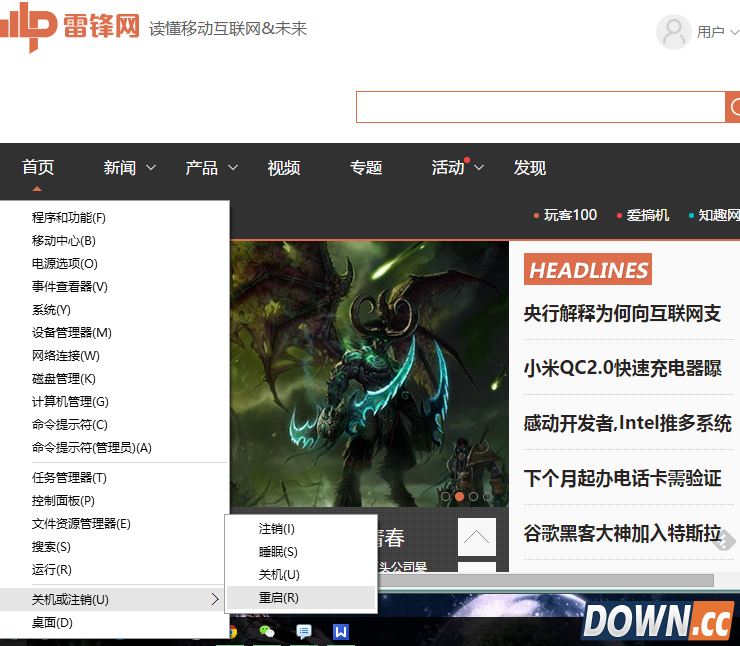Launch 命令提示符(C)
Image resolution: width=740 pixels, height=646 pixels.
(115, 425)
